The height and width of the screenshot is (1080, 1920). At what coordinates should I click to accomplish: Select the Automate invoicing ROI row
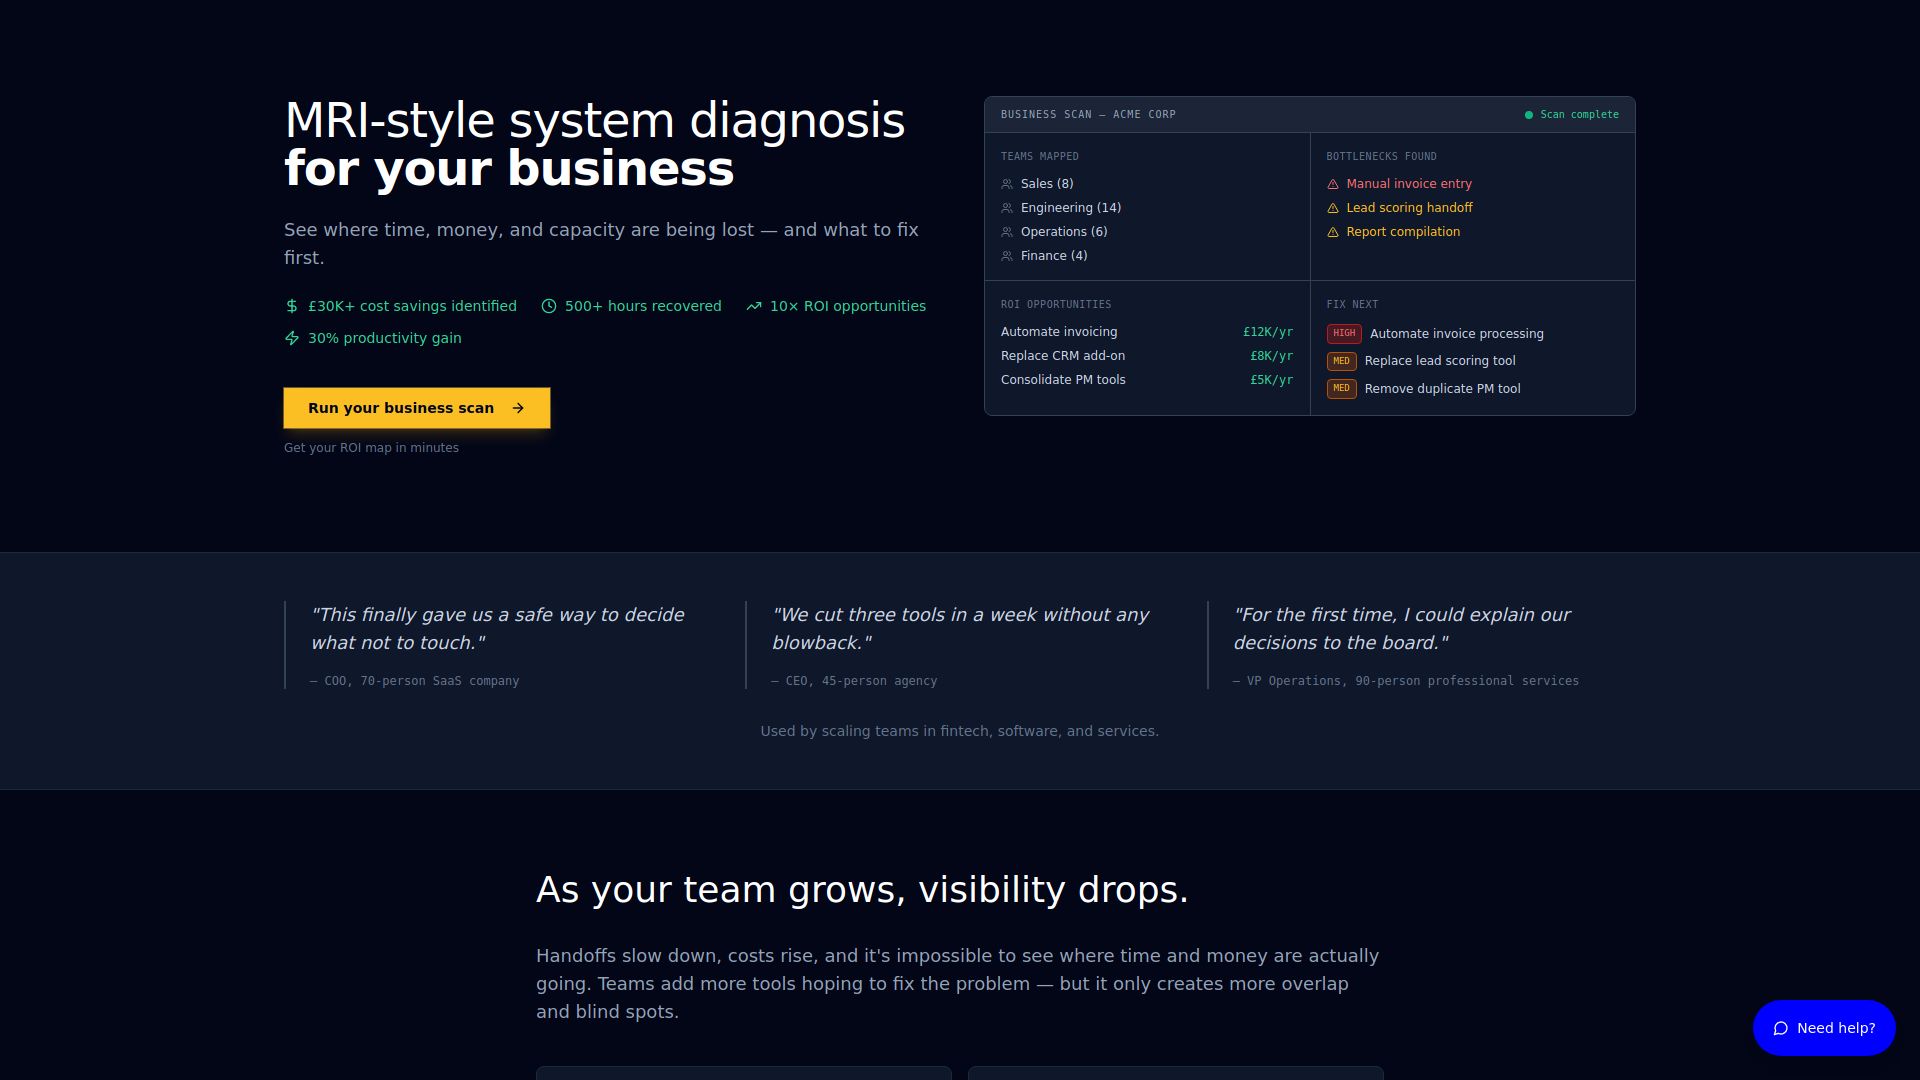coord(1146,332)
